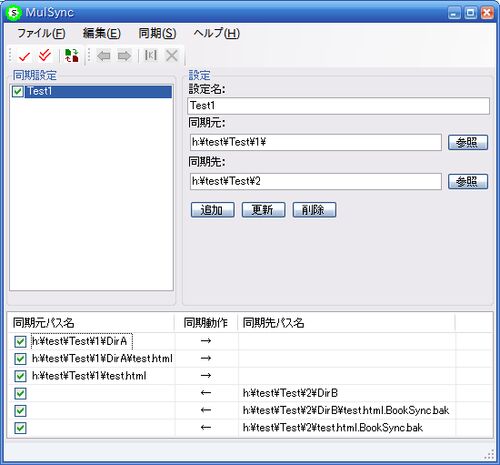Viewport: 500px width, 465px height.
Task: Click the grayed skip-bar toolbar icon
Action: coord(151,55)
